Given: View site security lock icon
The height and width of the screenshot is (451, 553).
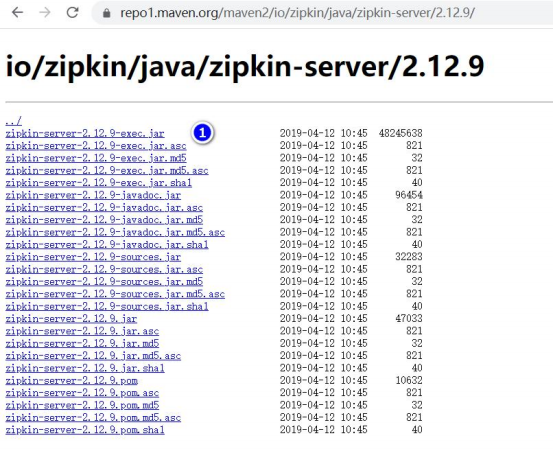Looking at the screenshot, I should pos(107,13).
